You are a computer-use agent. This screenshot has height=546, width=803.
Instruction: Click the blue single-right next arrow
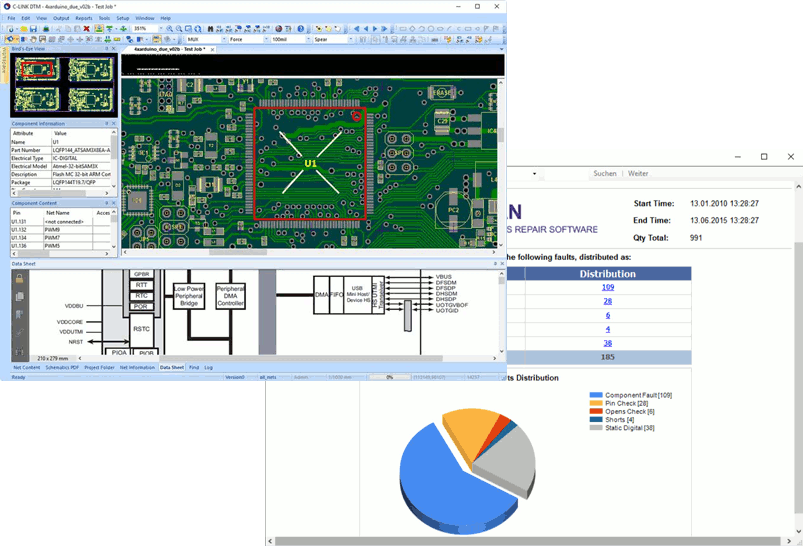375,29
